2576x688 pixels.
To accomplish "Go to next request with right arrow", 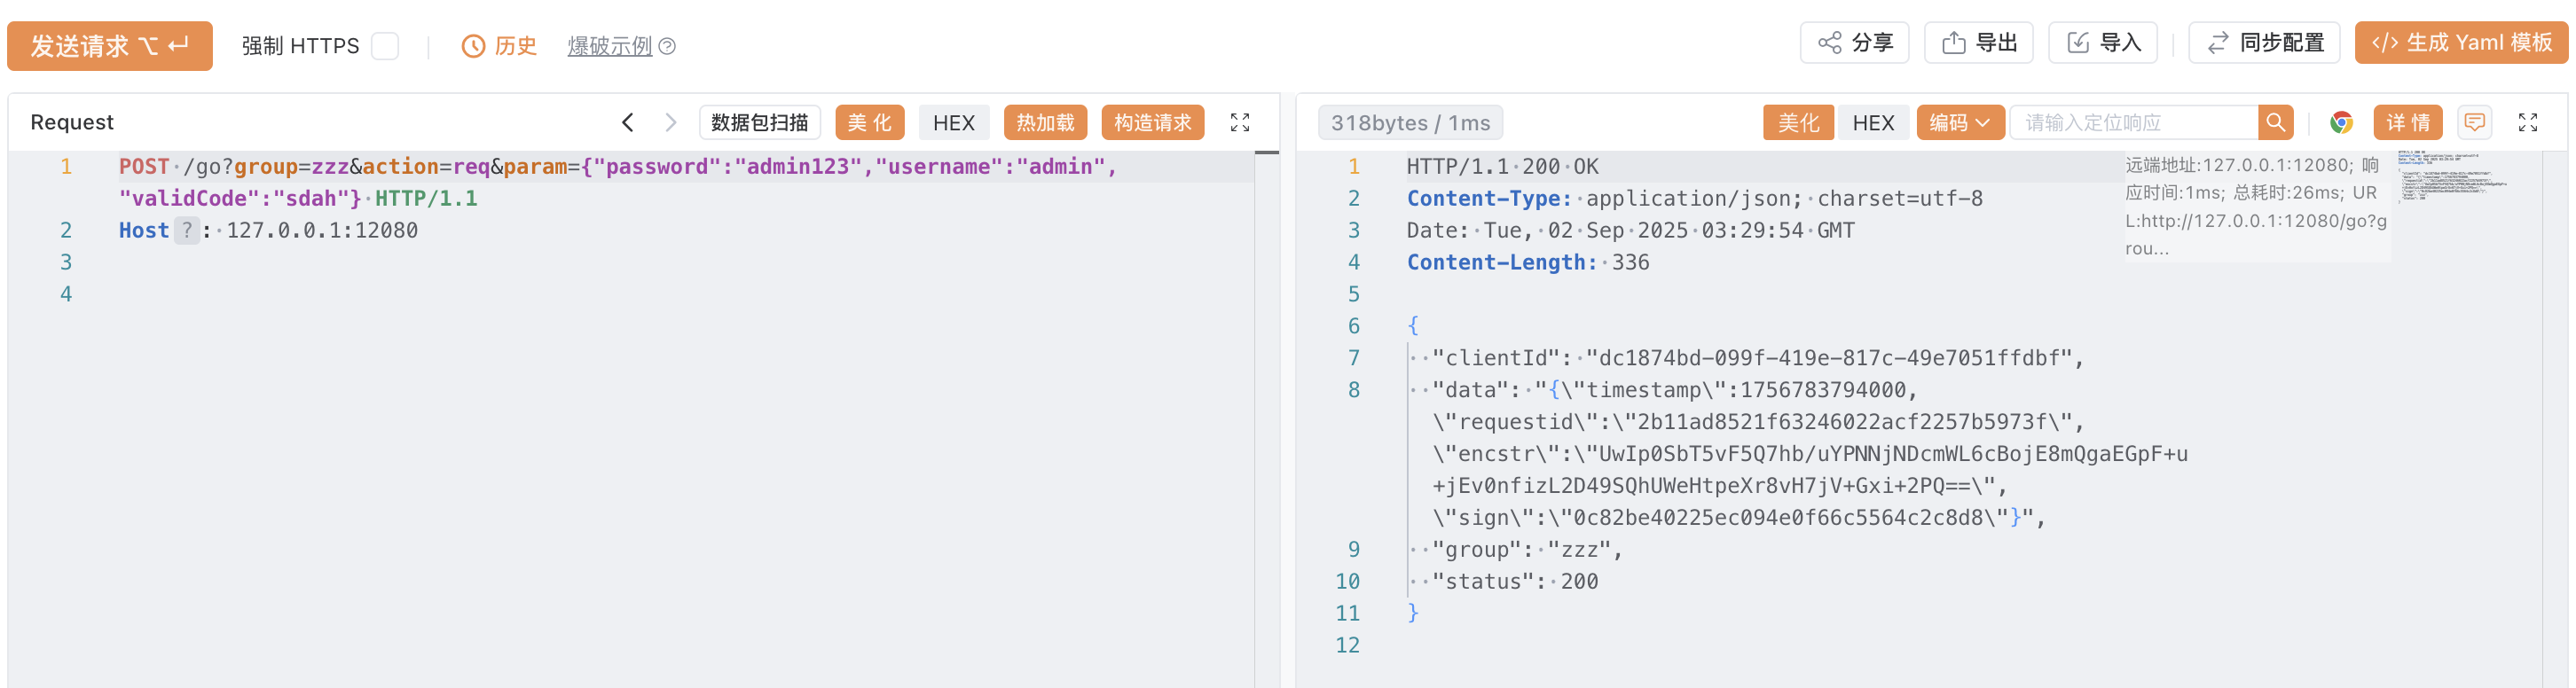I will pos(671,123).
